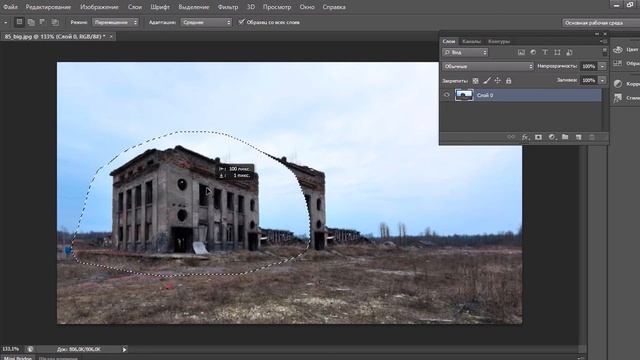
Task: Open the Редактирование menu
Action: (x=48, y=7)
